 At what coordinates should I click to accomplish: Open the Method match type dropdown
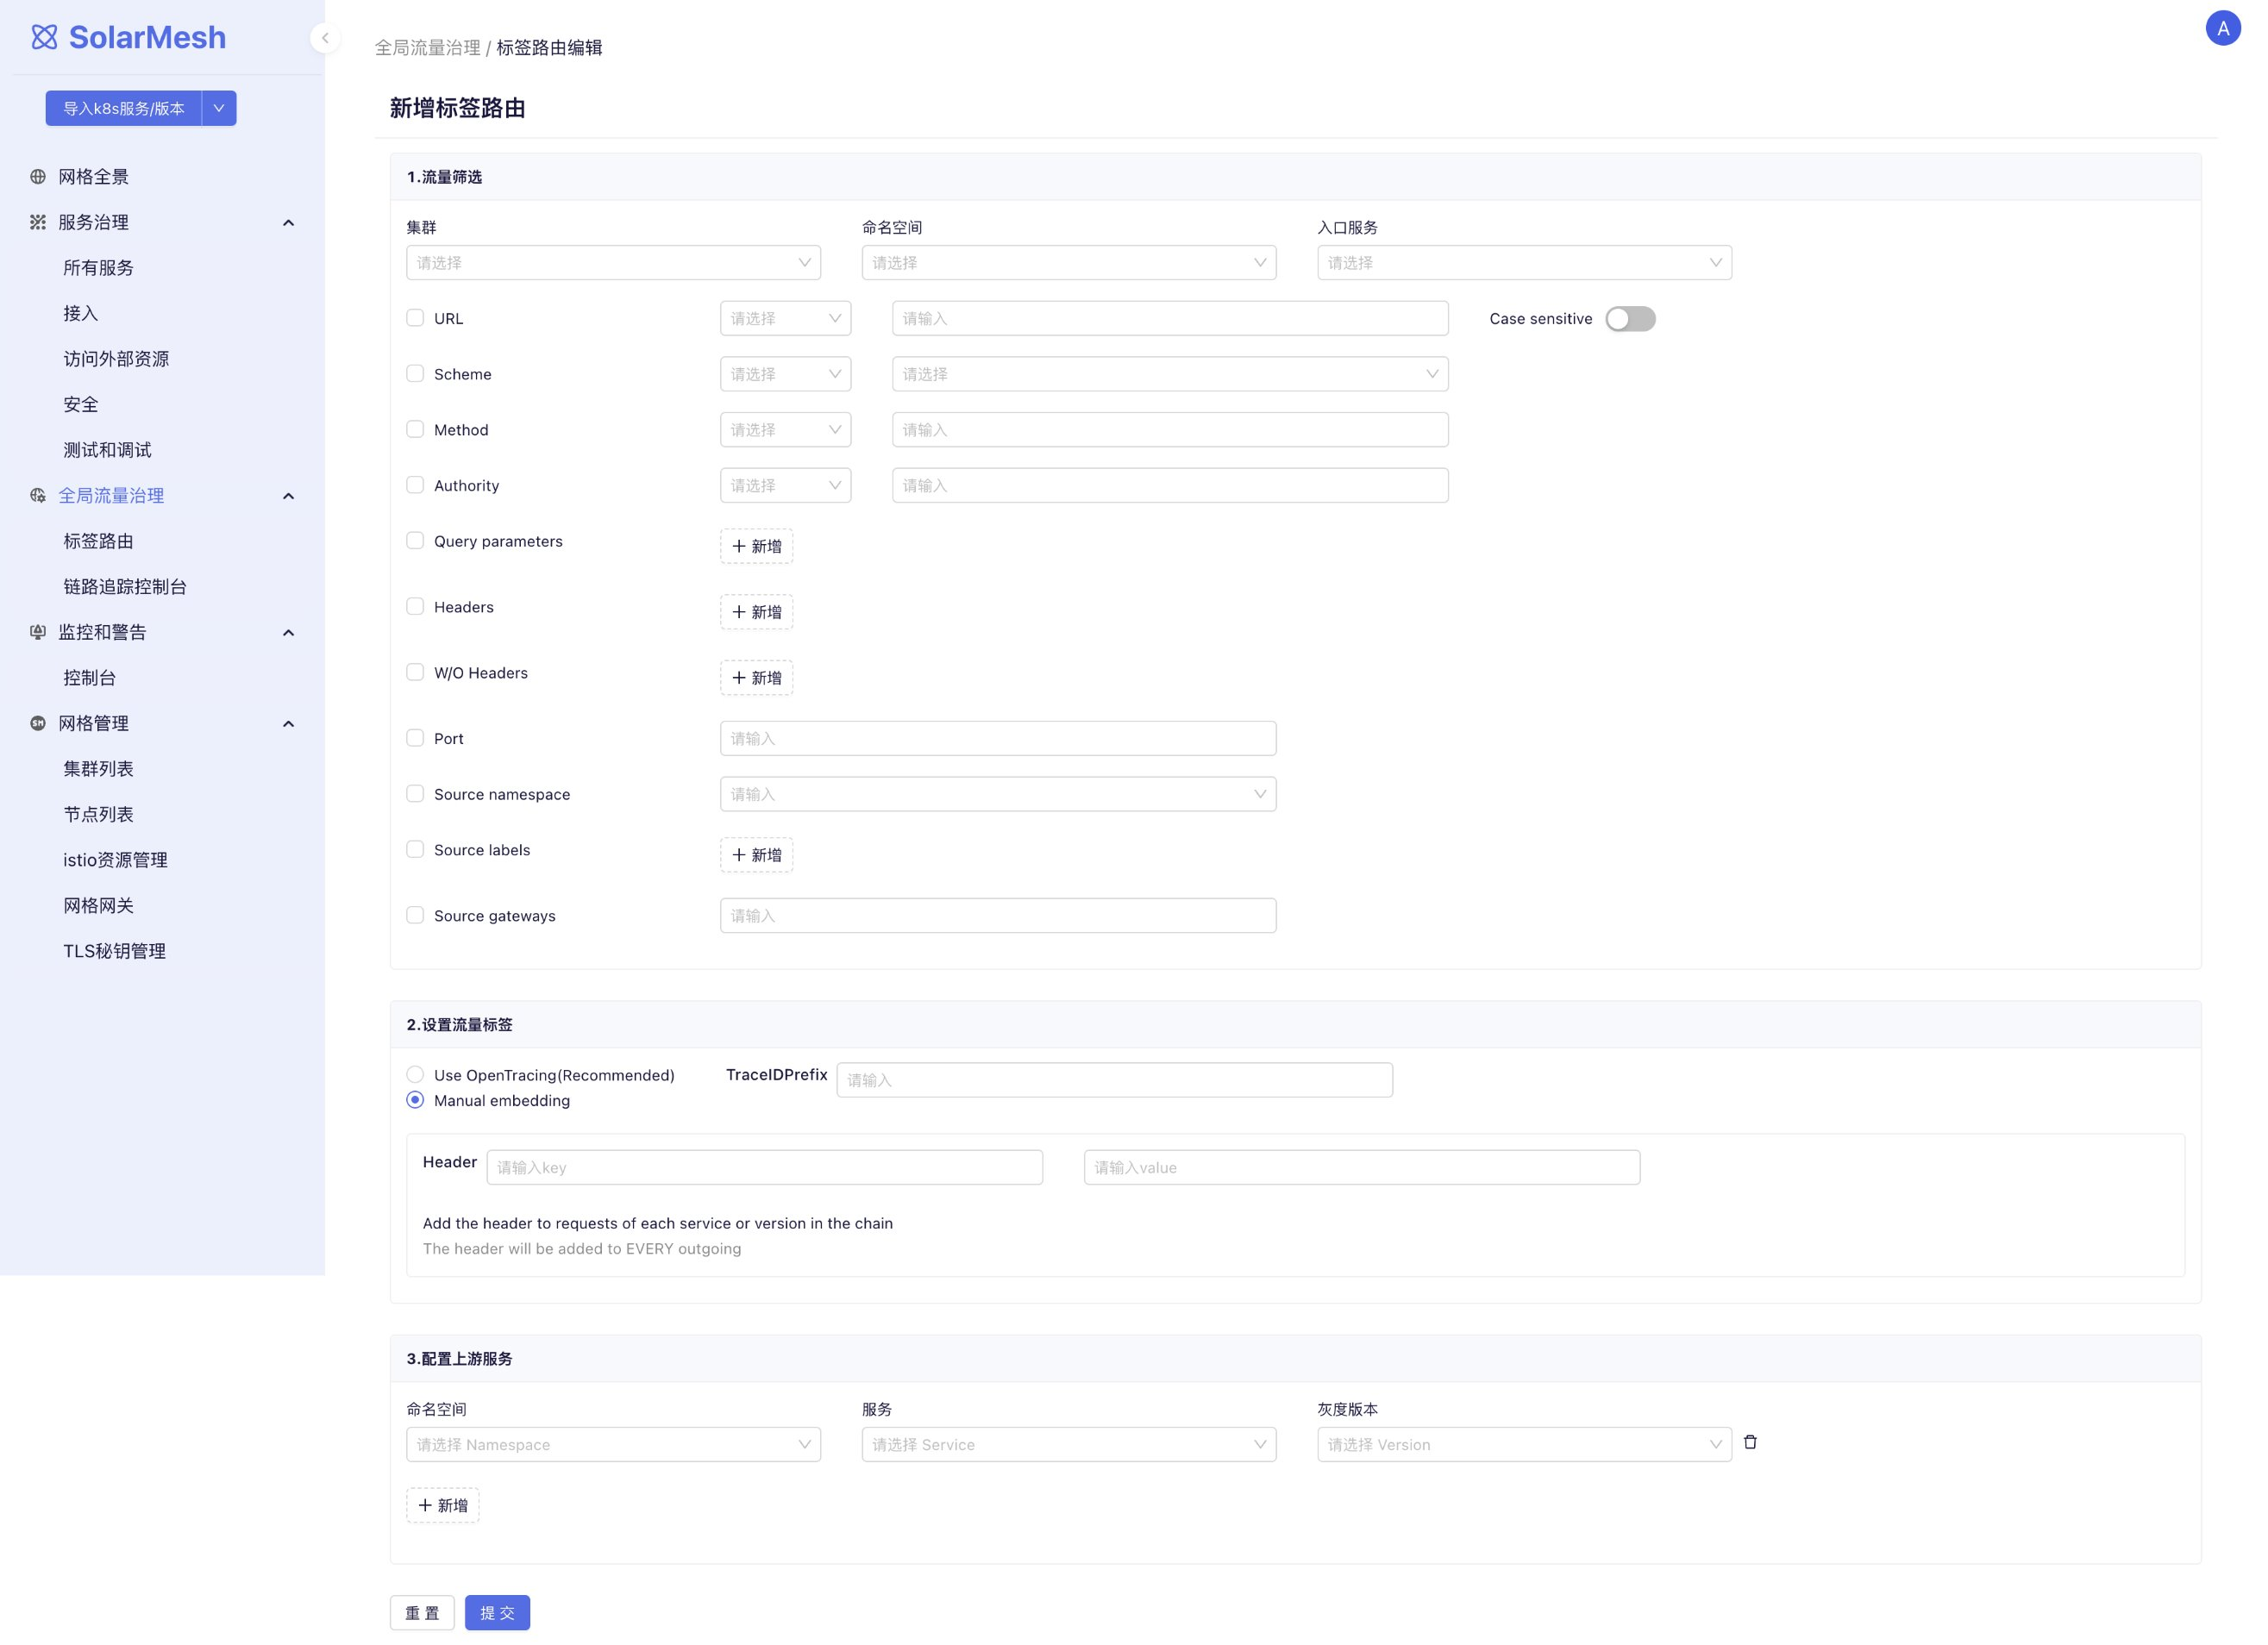click(x=785, y=430)
